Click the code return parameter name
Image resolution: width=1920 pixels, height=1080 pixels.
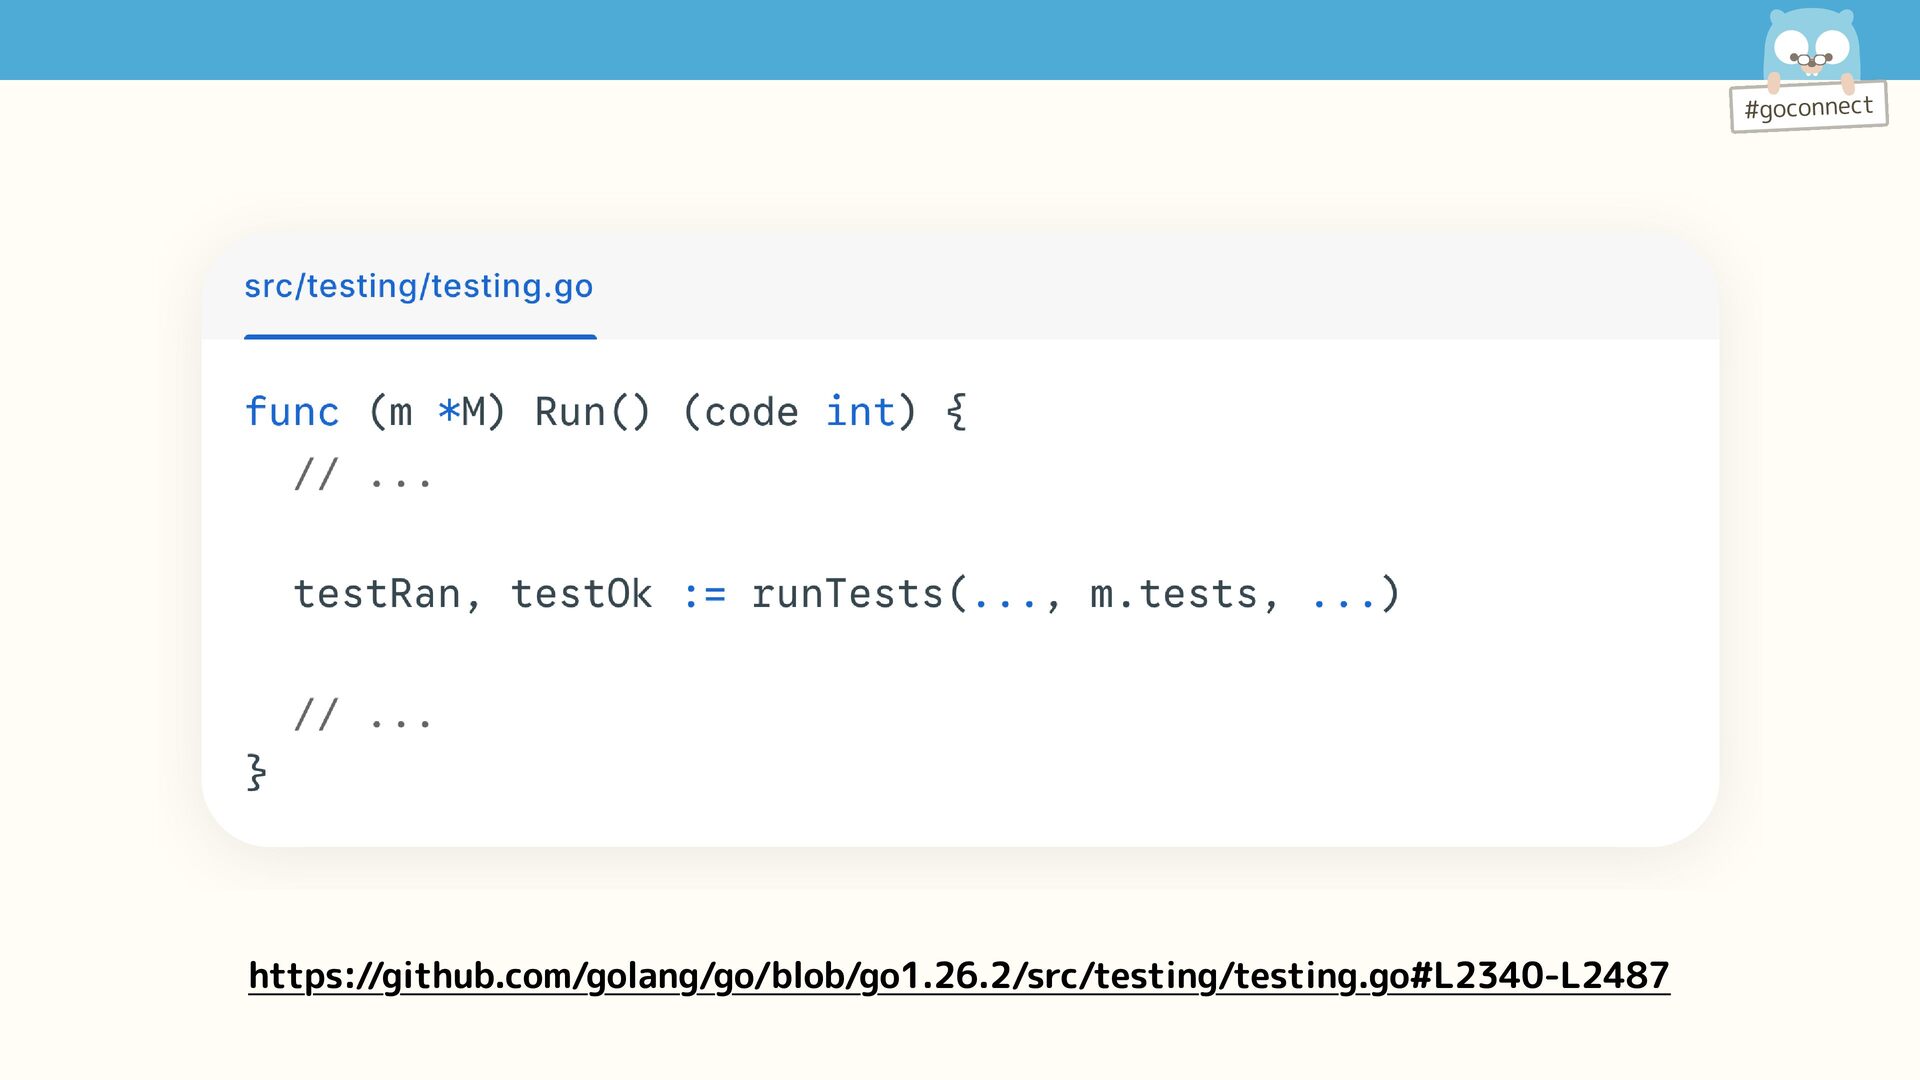point(751,412)
